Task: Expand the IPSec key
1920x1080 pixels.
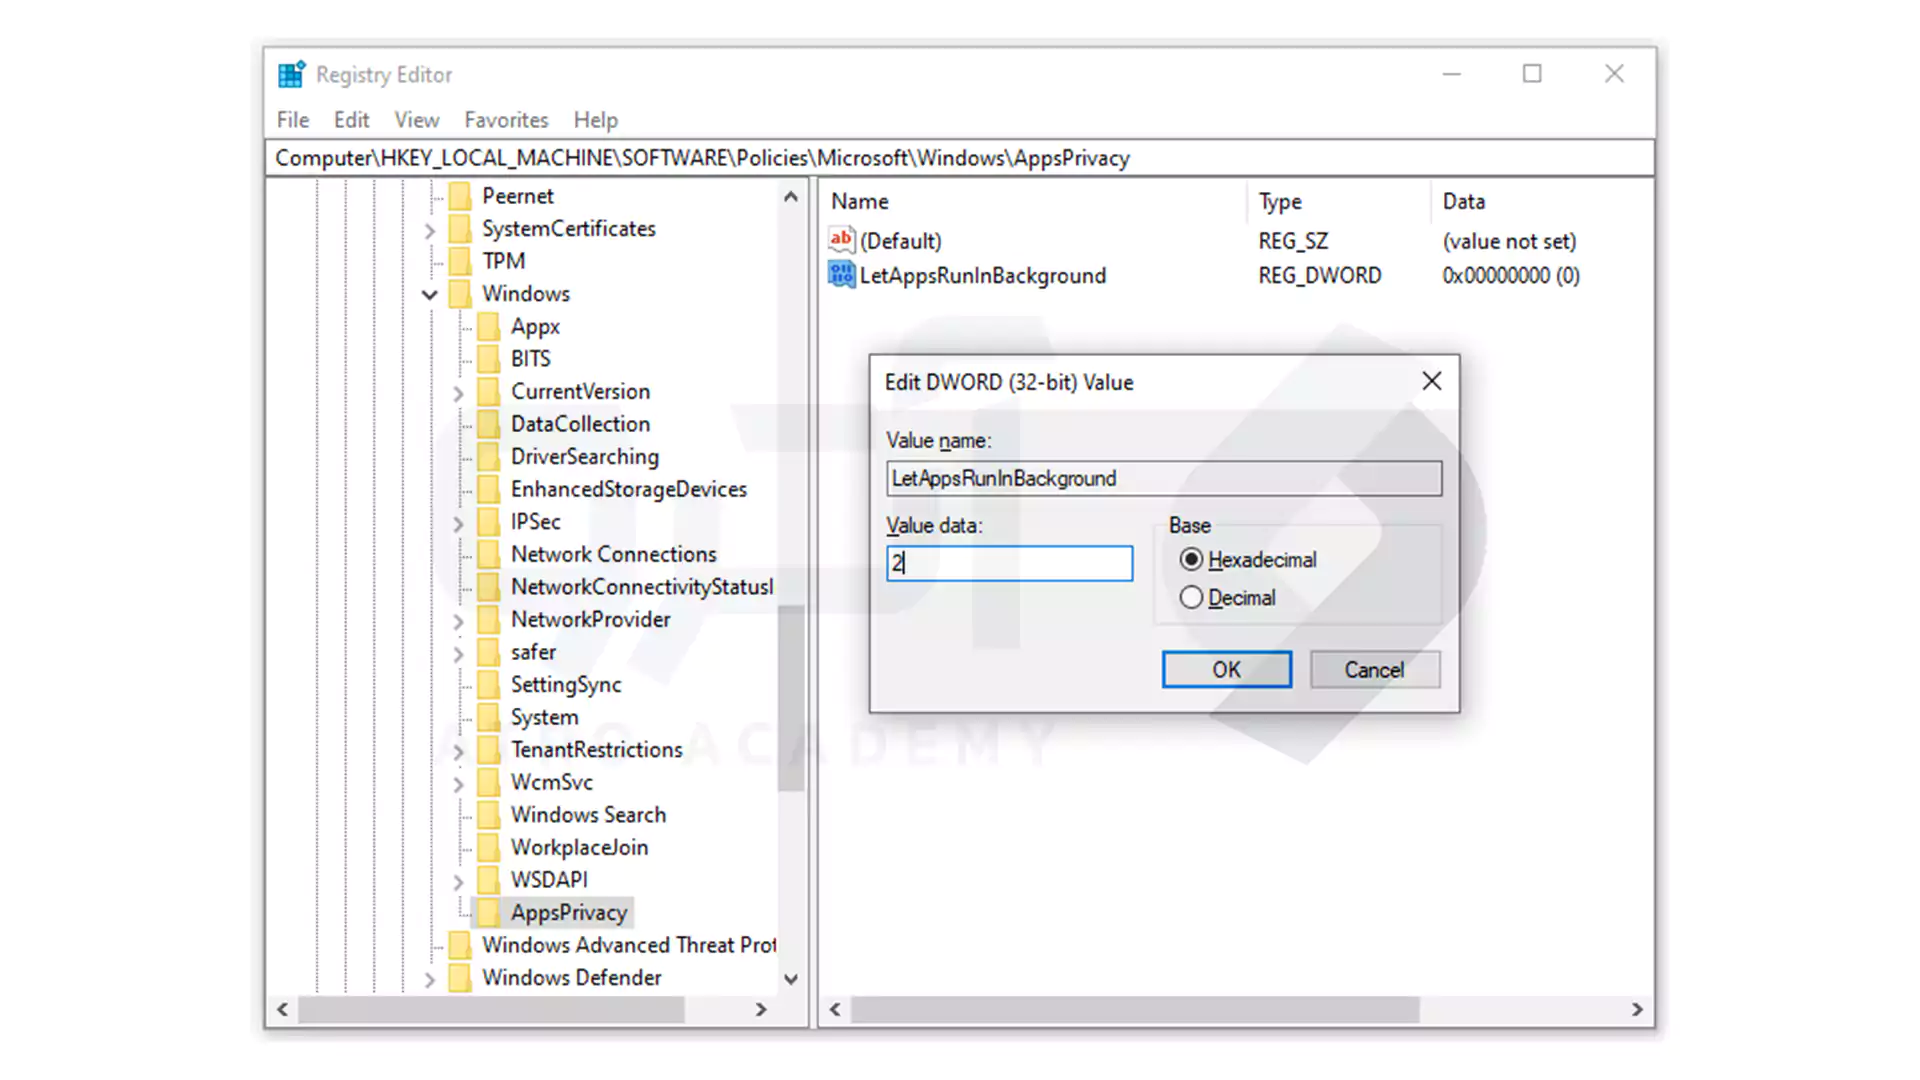Action: tap(459, 524)
